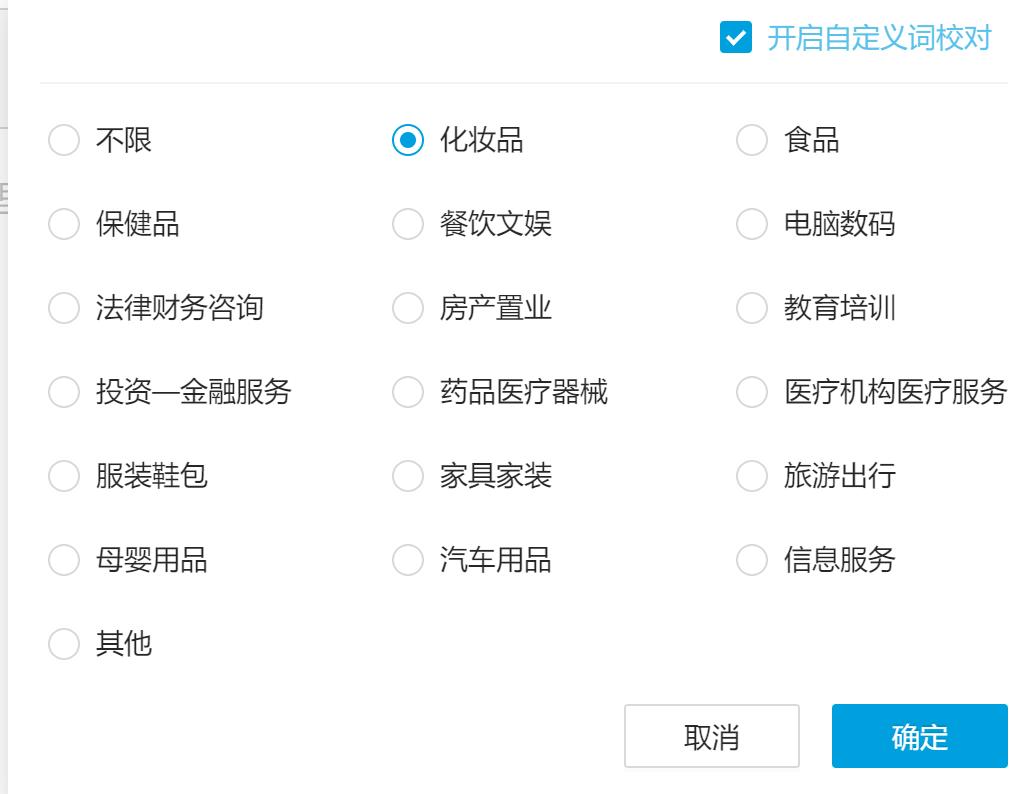The height and width of the screenshot is (794, 1034).
Task: Select the 保健品 option
Action: (x=63, y=224)
